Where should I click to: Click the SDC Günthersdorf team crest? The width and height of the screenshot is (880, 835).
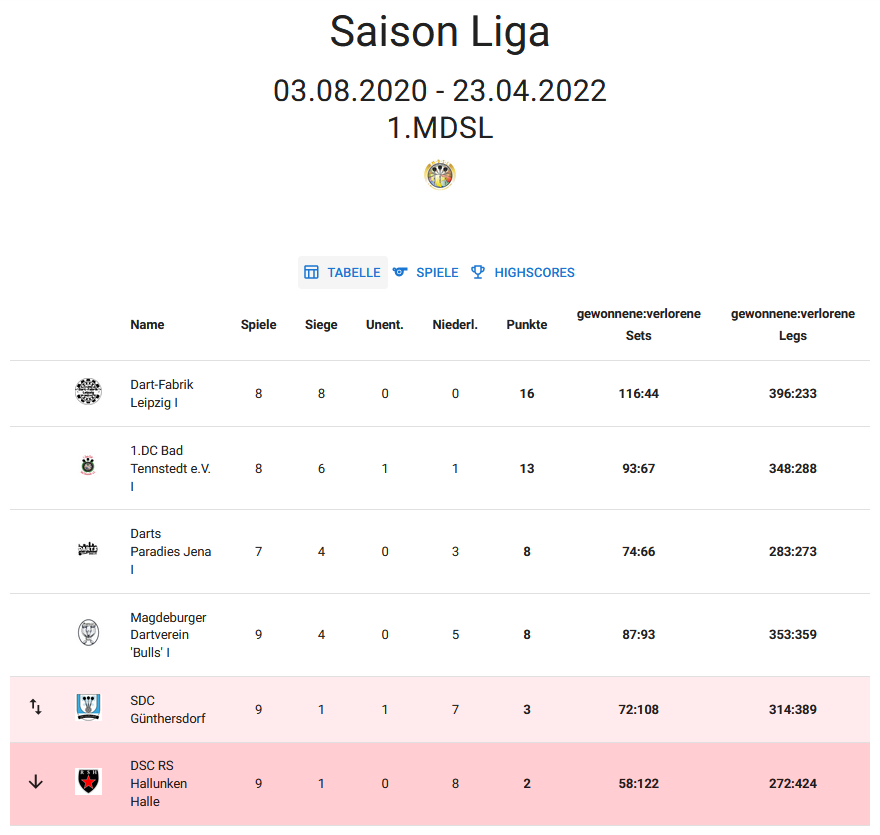click(88, 707)
